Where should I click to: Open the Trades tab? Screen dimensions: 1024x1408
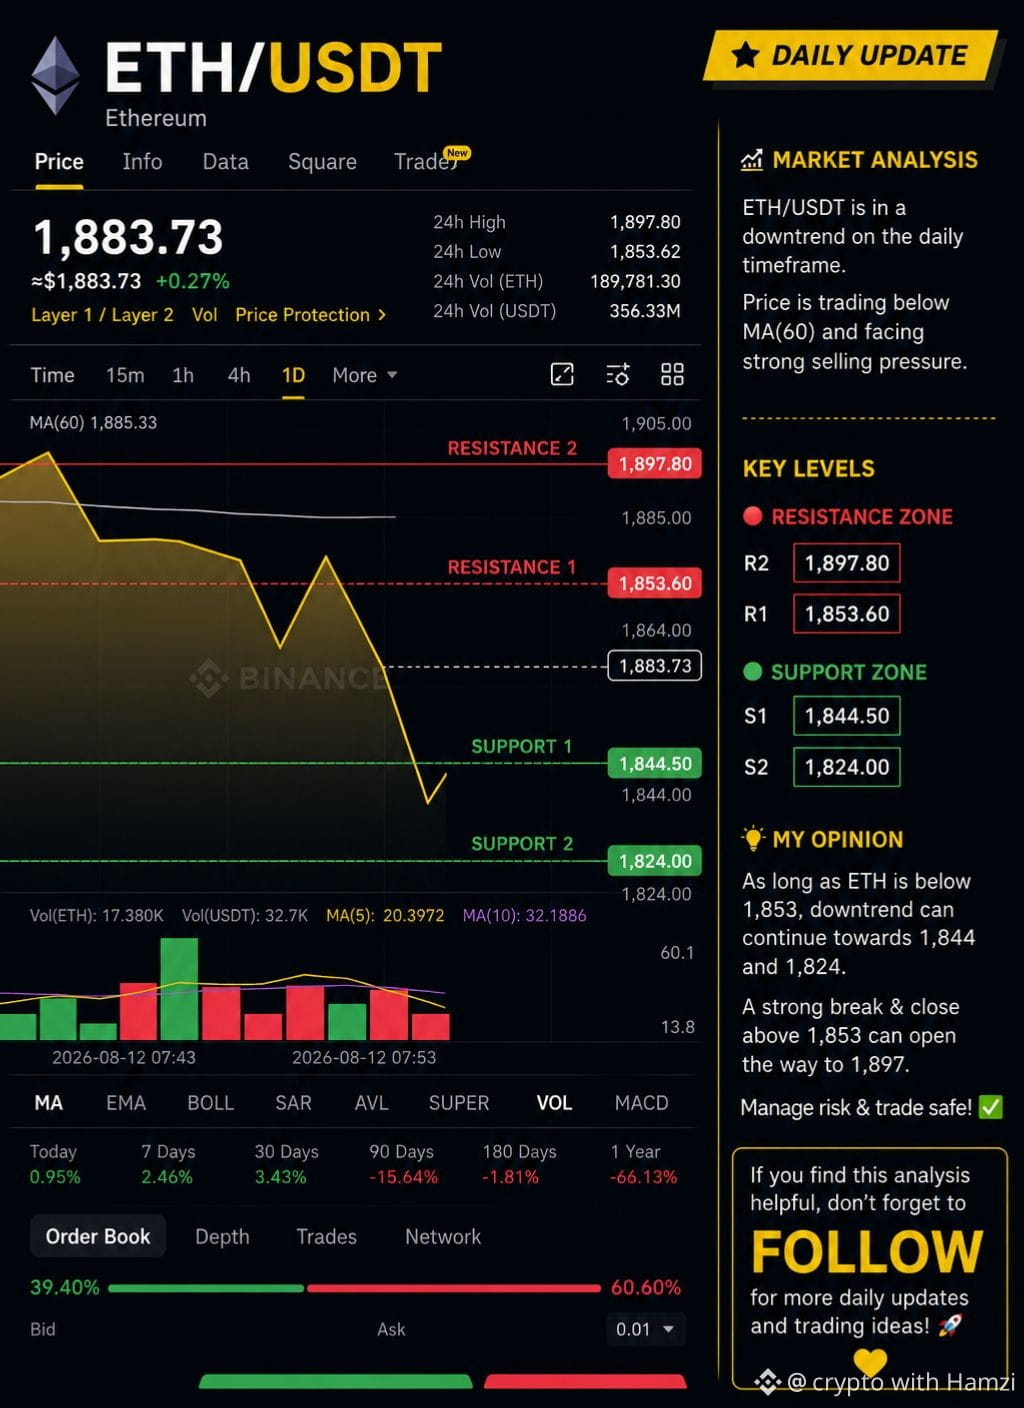(x=326, y=1237)
